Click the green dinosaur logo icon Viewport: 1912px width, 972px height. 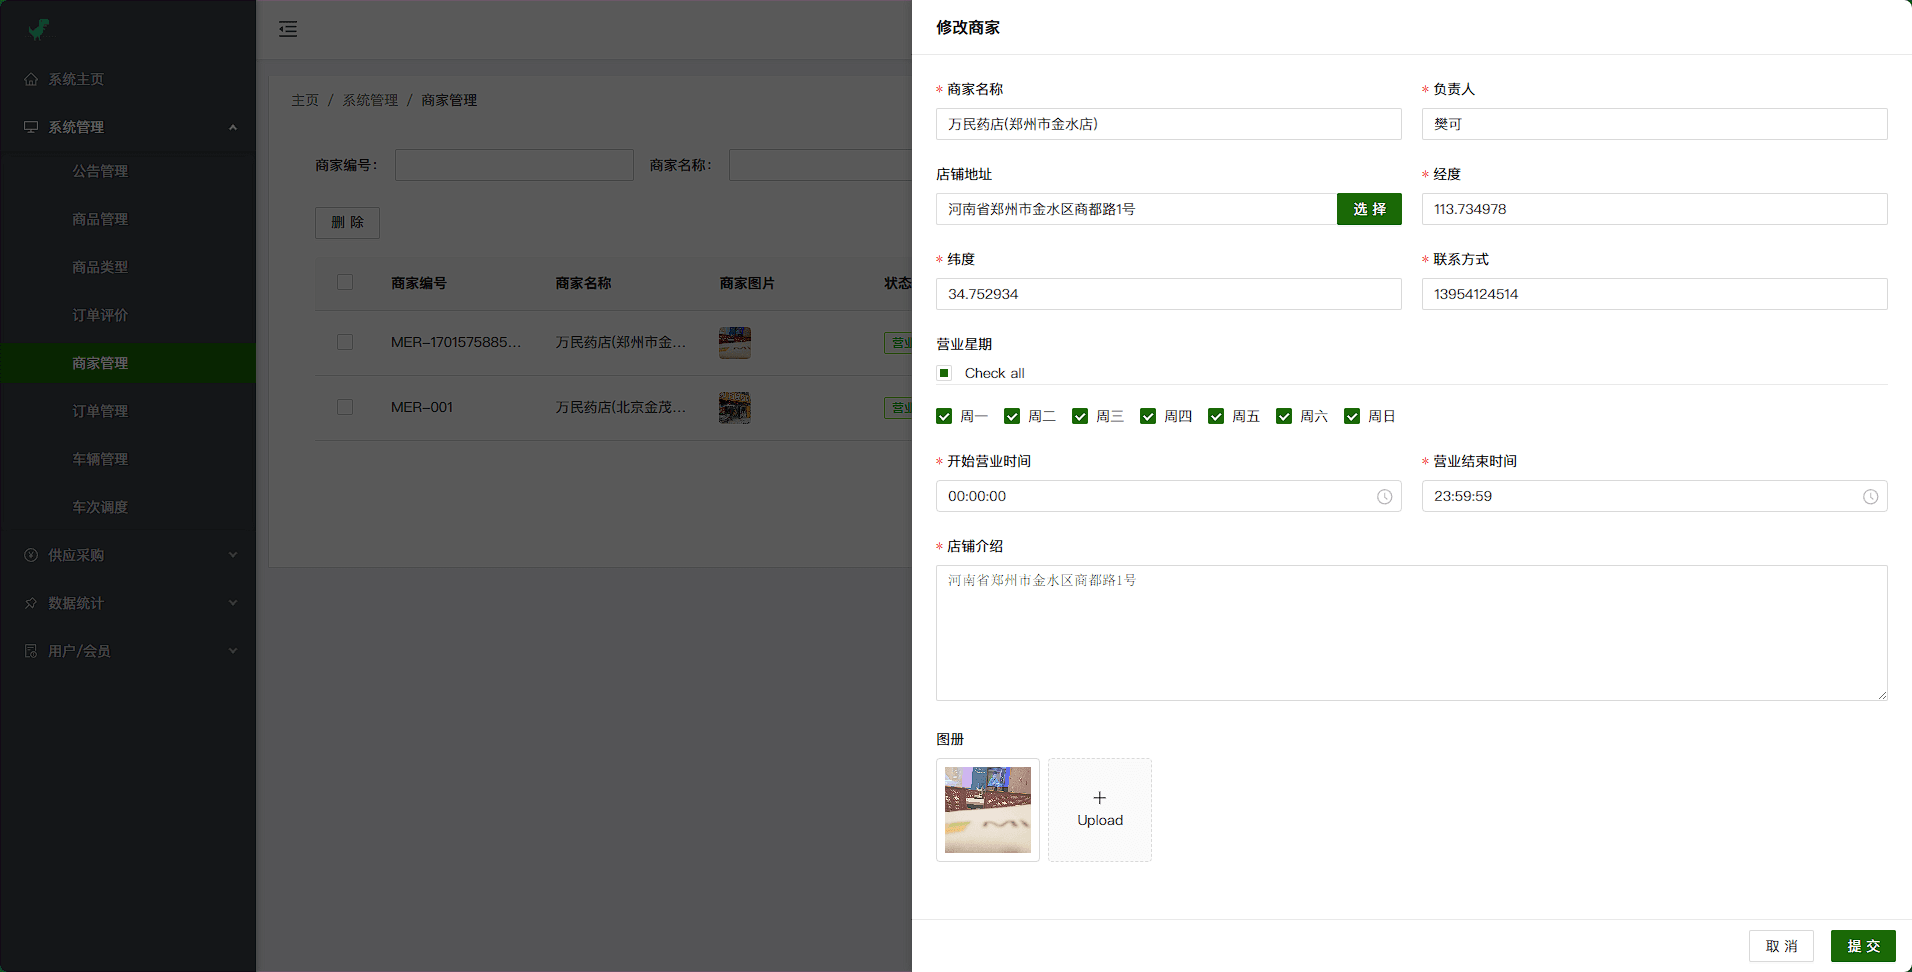point(39,29)
